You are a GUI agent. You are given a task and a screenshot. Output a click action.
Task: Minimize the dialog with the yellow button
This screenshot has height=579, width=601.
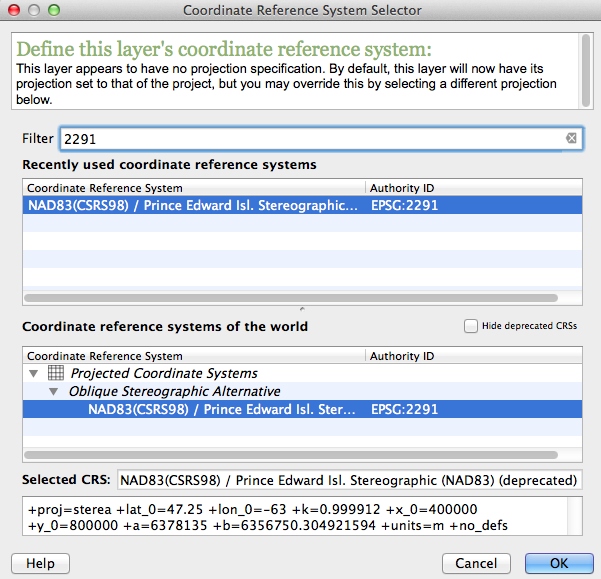(x=32, y=10)
